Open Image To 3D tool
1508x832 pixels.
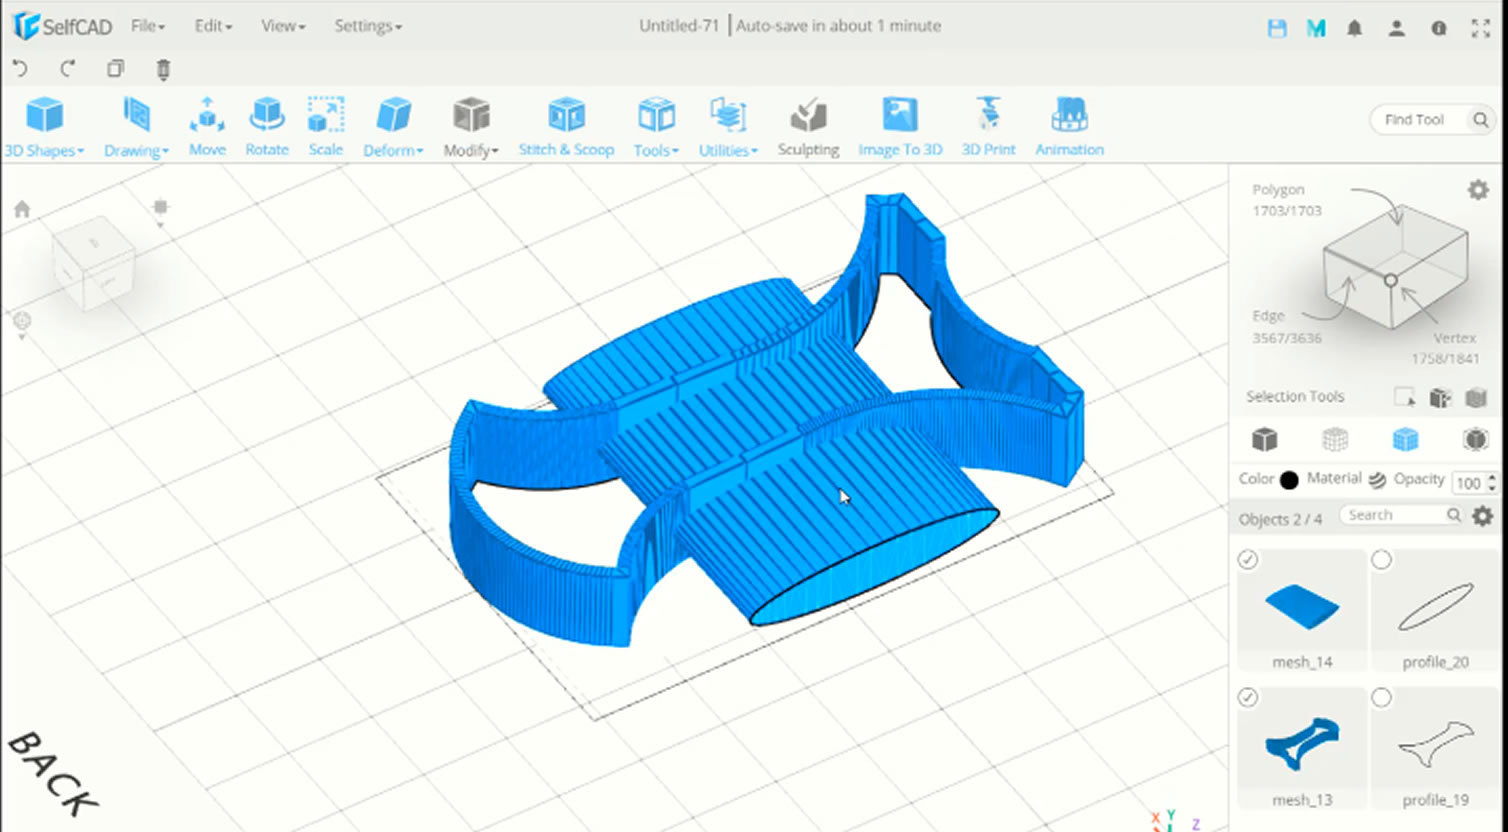pos(900,127)
